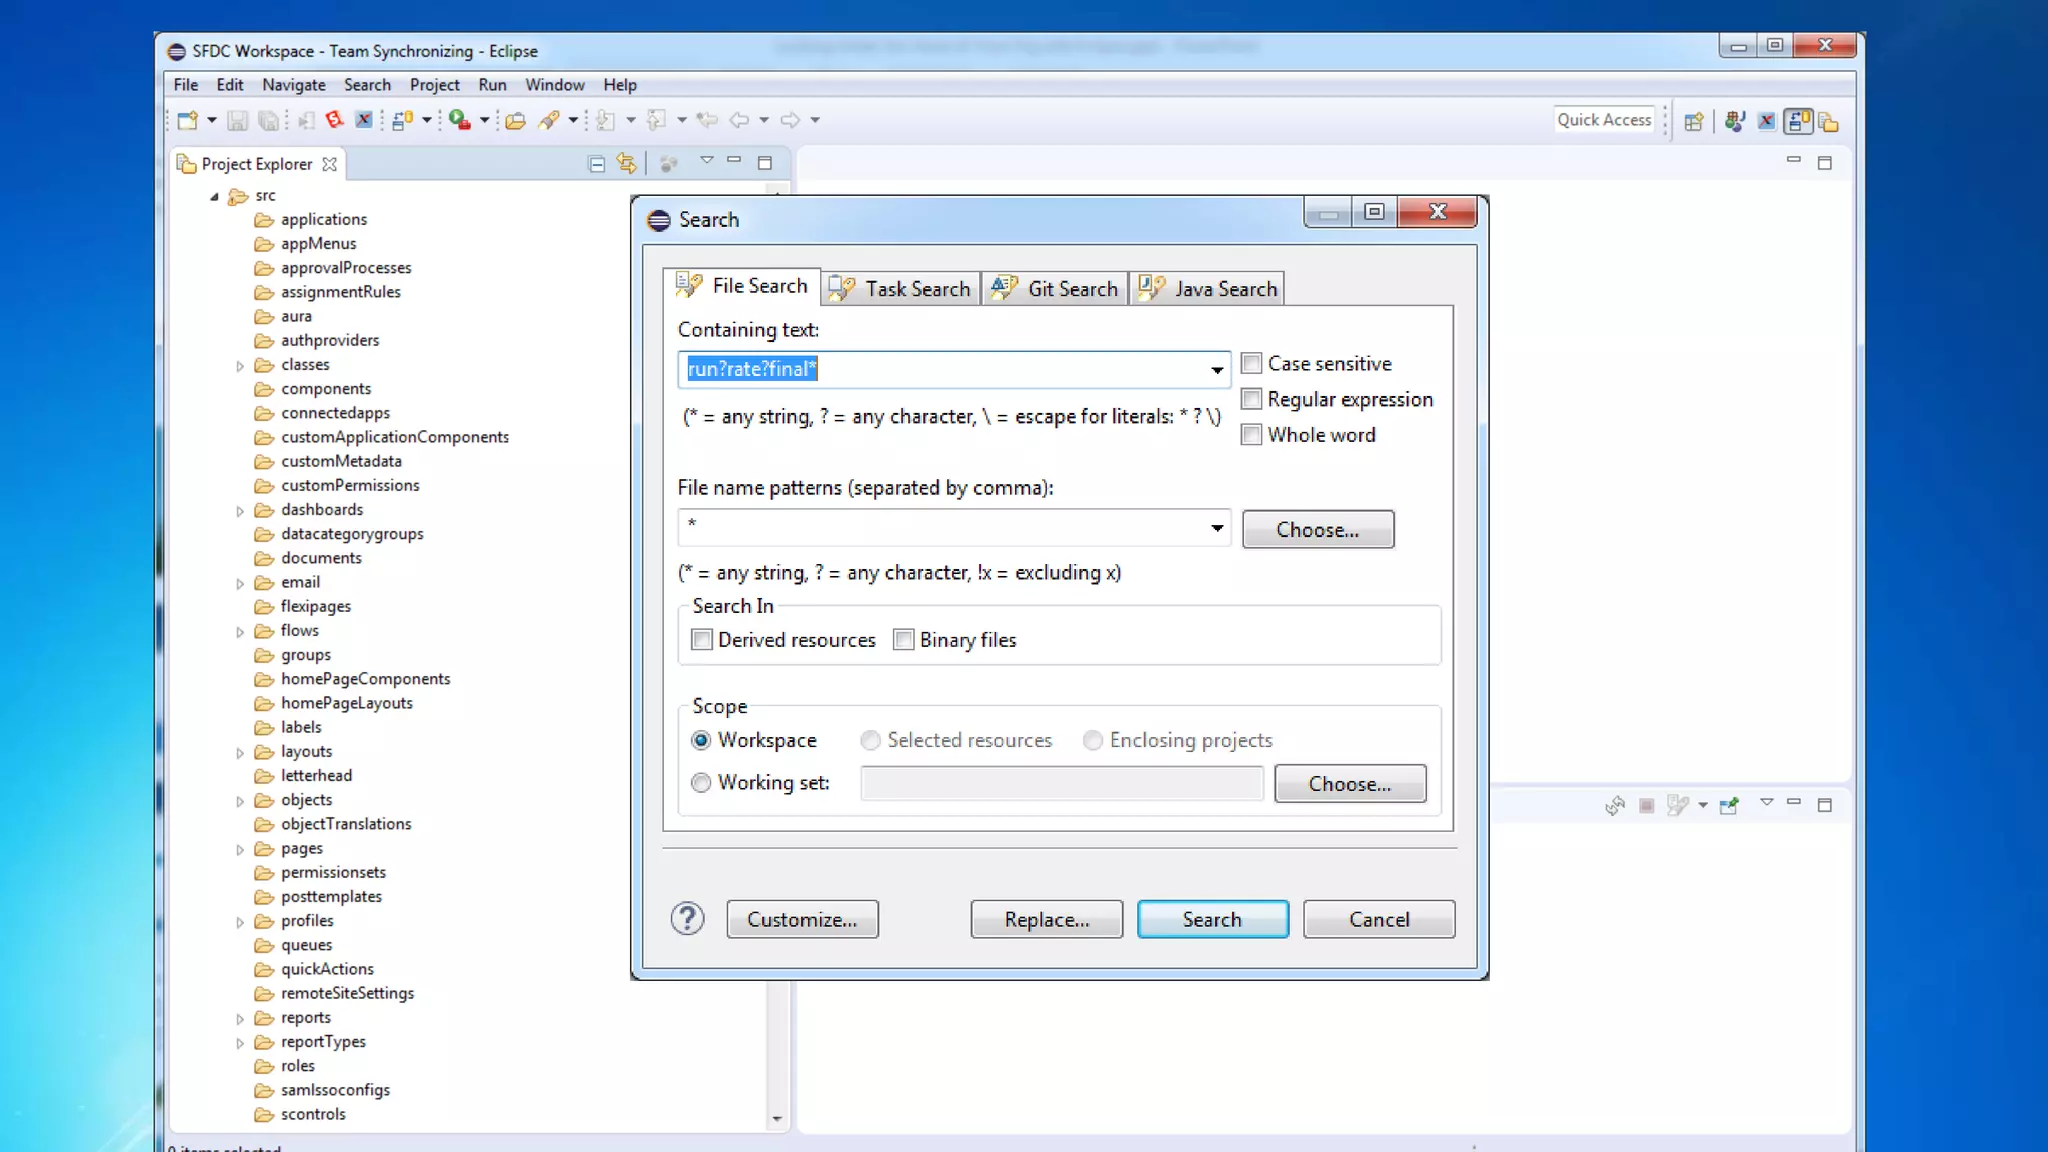Expand the classes folder in tree
This screenshot has height=1152, width=2048.
[x=240, y=366]
